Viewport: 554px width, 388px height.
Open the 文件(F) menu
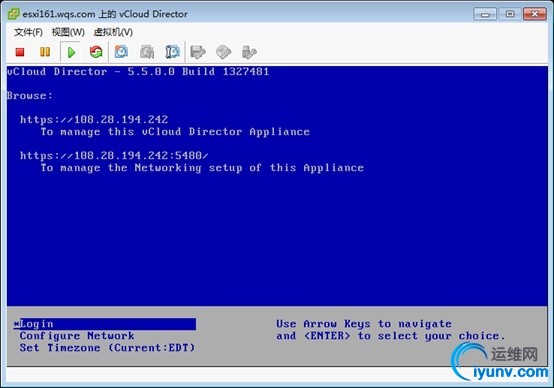coord(28,32)
